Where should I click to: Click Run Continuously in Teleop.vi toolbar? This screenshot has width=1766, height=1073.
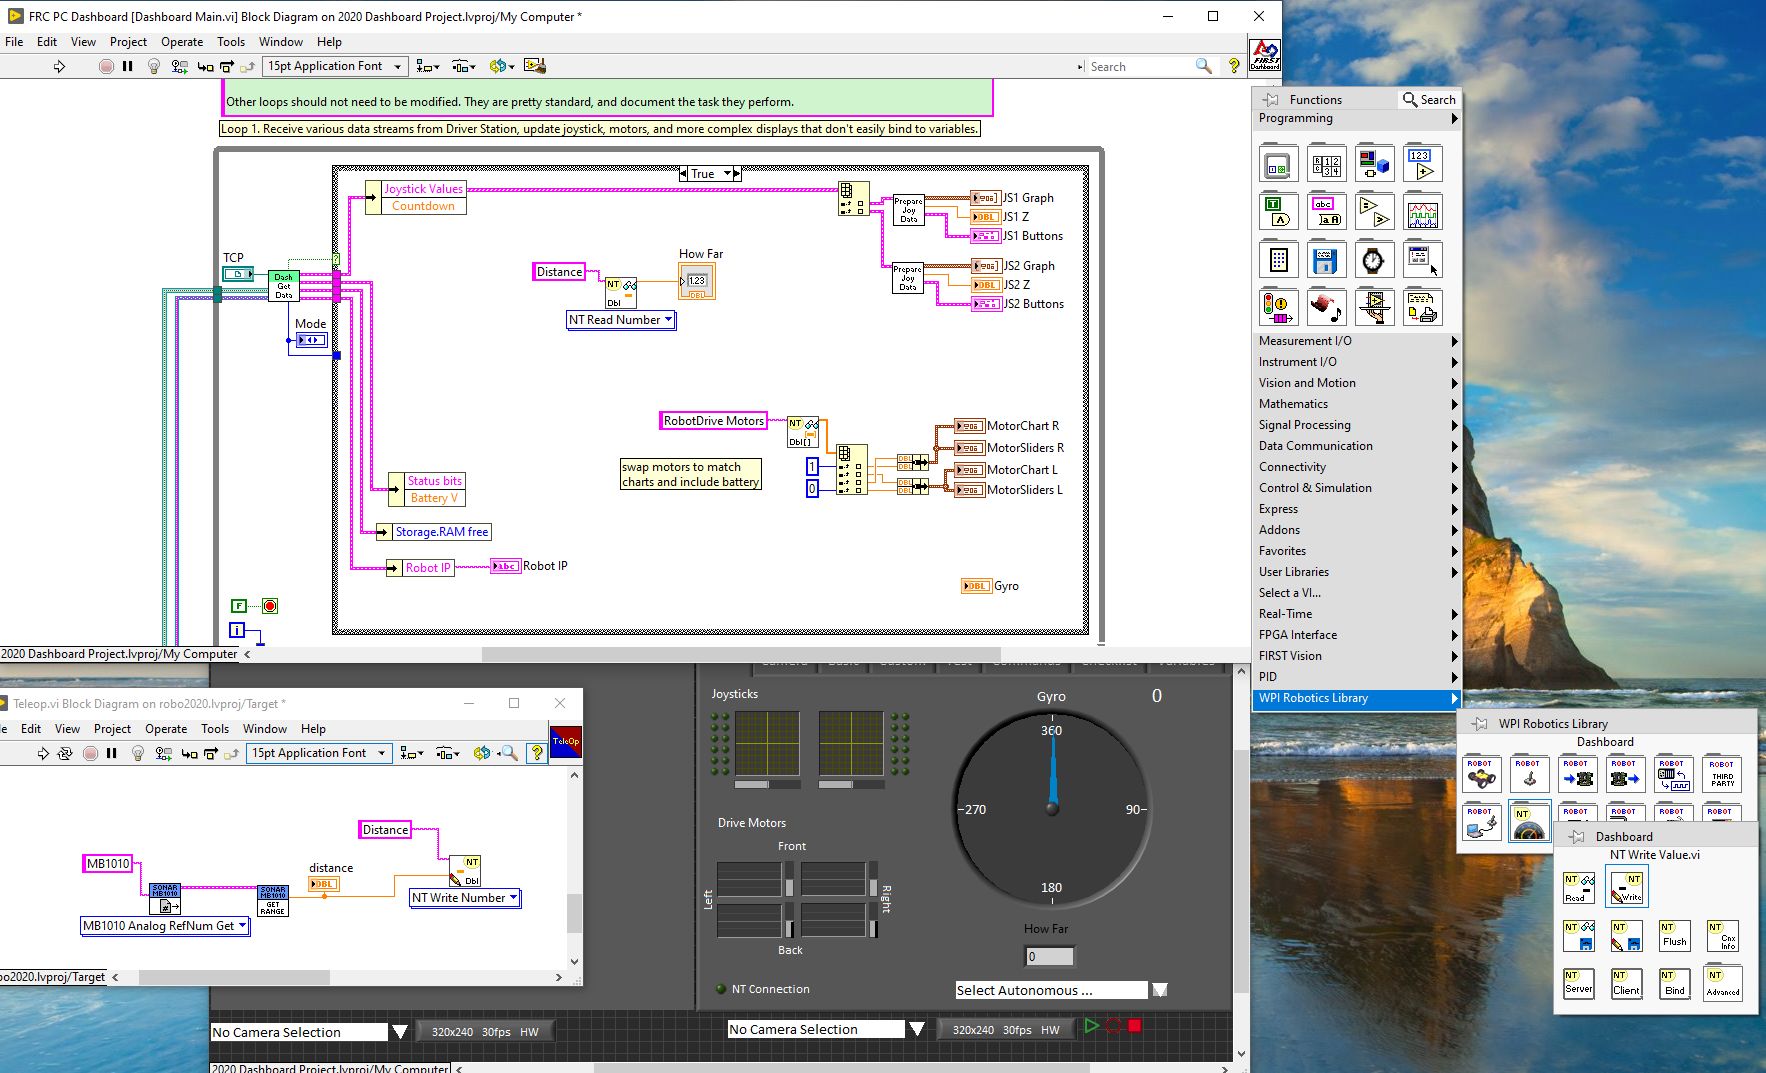pos(65,753)
